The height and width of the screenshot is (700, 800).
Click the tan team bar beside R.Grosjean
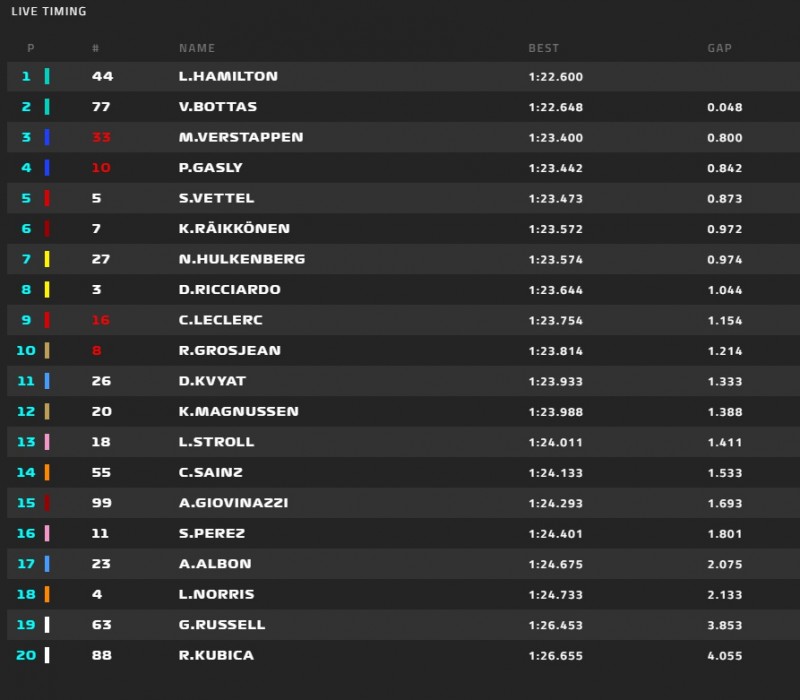click(47, 350)
